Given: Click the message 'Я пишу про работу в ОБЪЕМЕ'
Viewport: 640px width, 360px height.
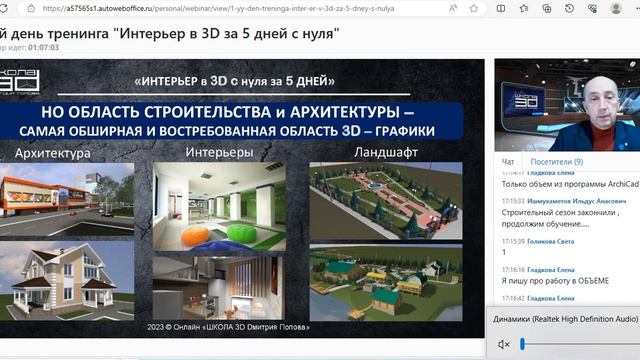Looking at the screenshot, I should click(555, 281).
